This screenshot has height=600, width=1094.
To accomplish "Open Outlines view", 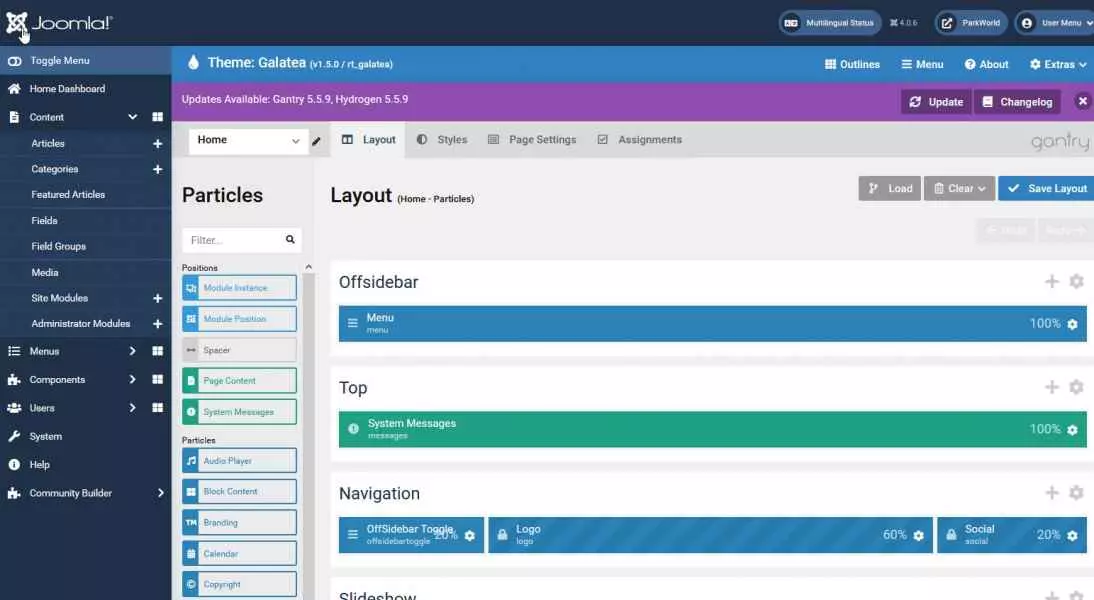I will click(852, 64).
